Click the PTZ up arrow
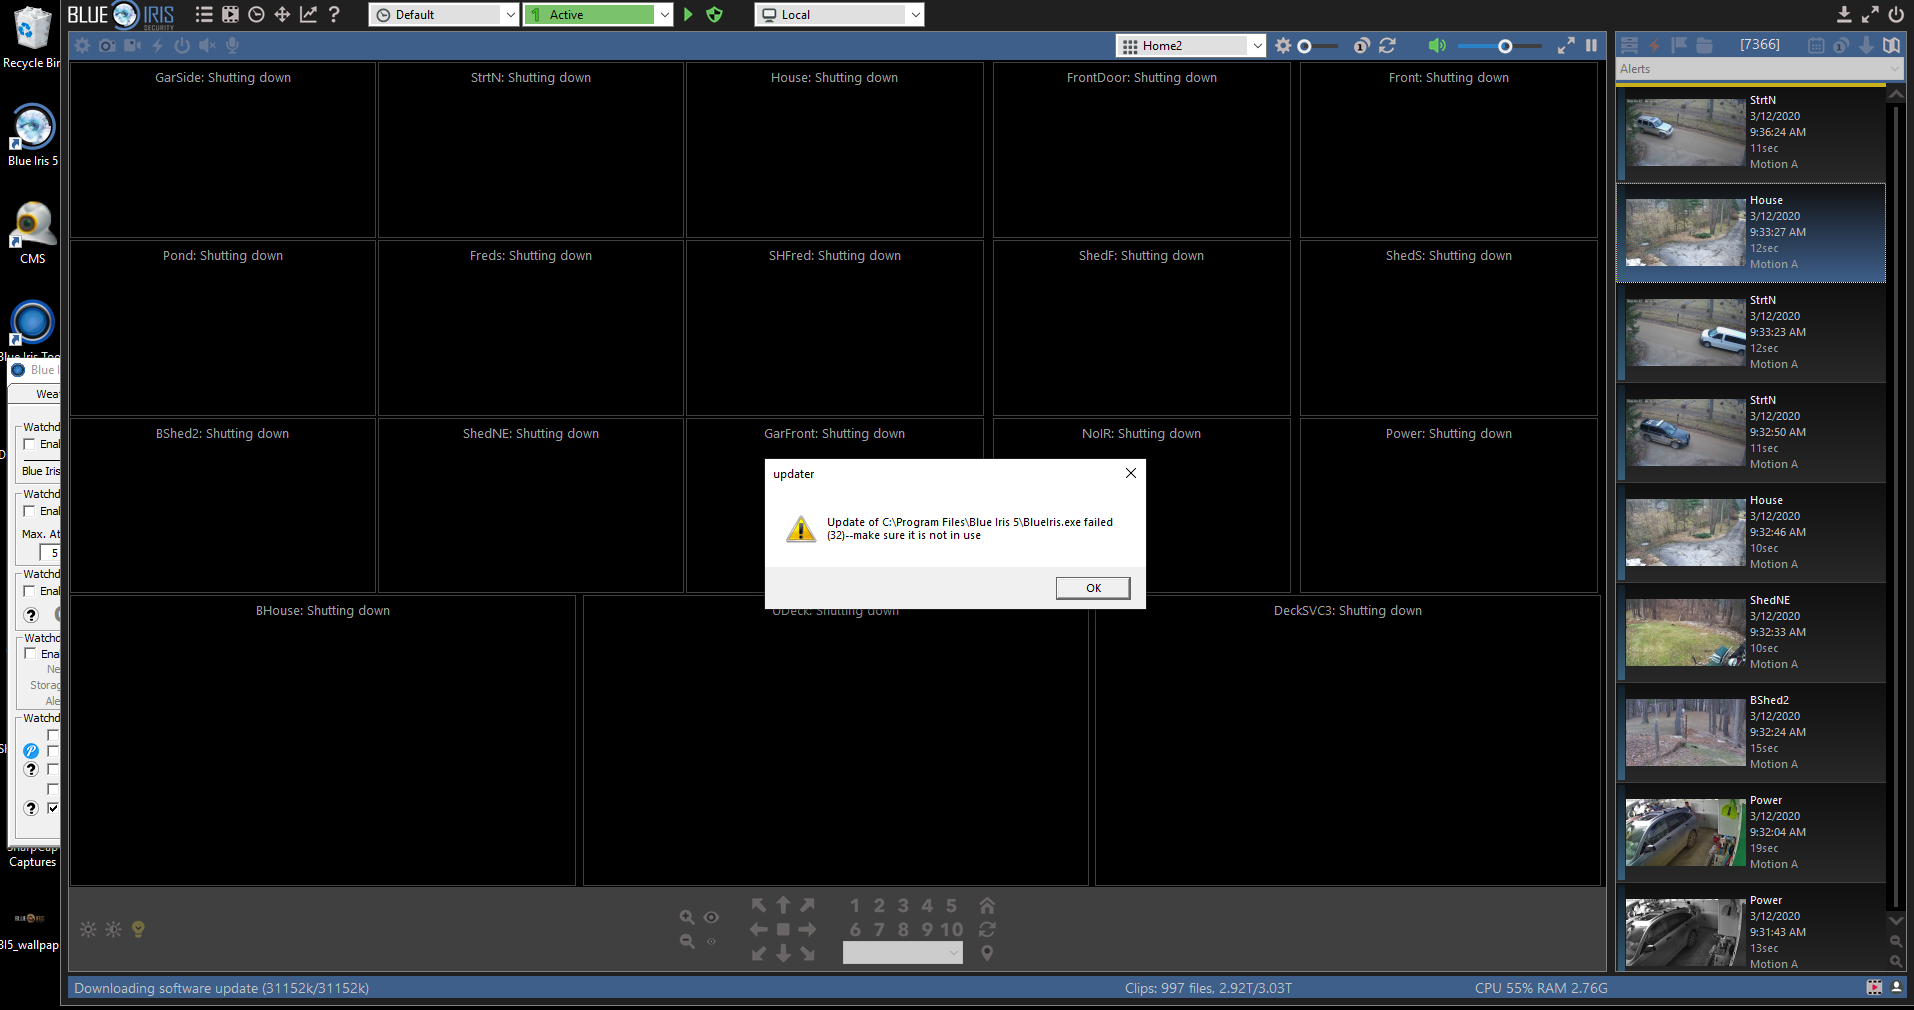Screen dimensions: 1914x1010 [783, 905]
